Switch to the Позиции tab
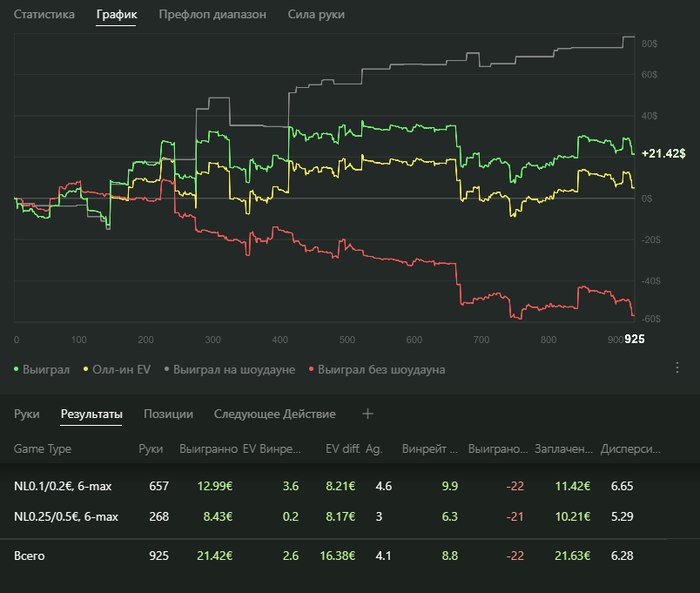The height and width of the screenshot is (593, 700). click(x=168, y=413)
